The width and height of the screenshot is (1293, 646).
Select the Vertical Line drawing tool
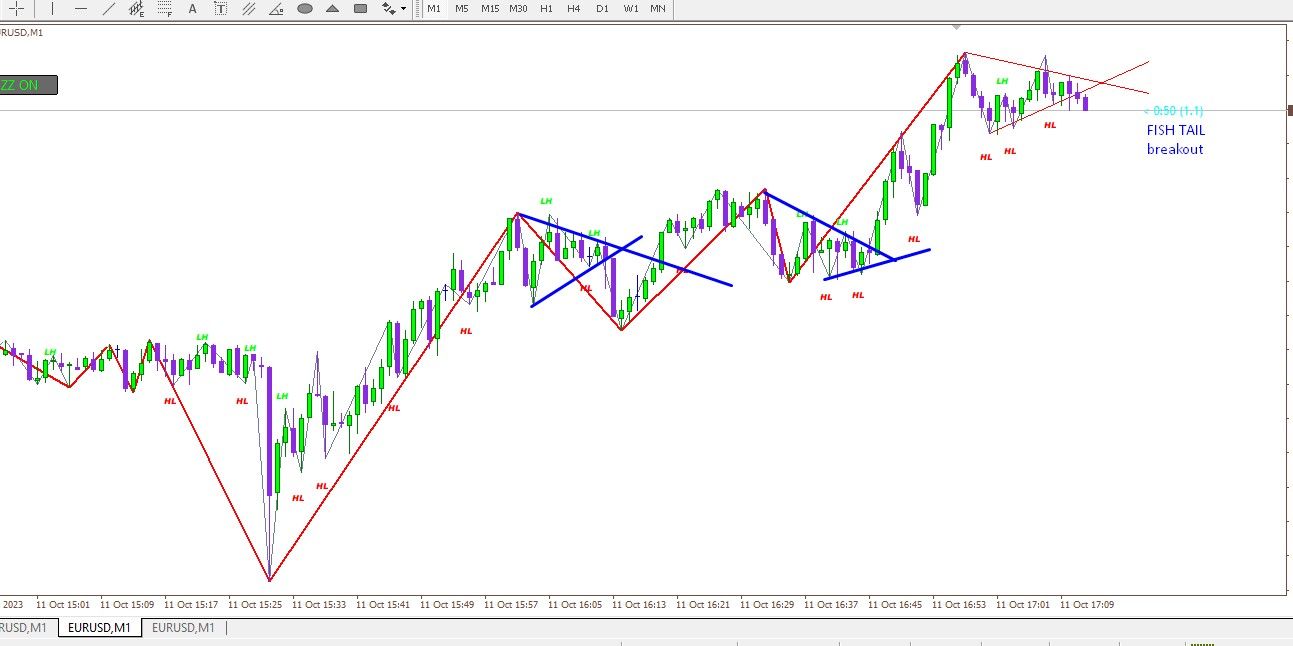point(52,8)
